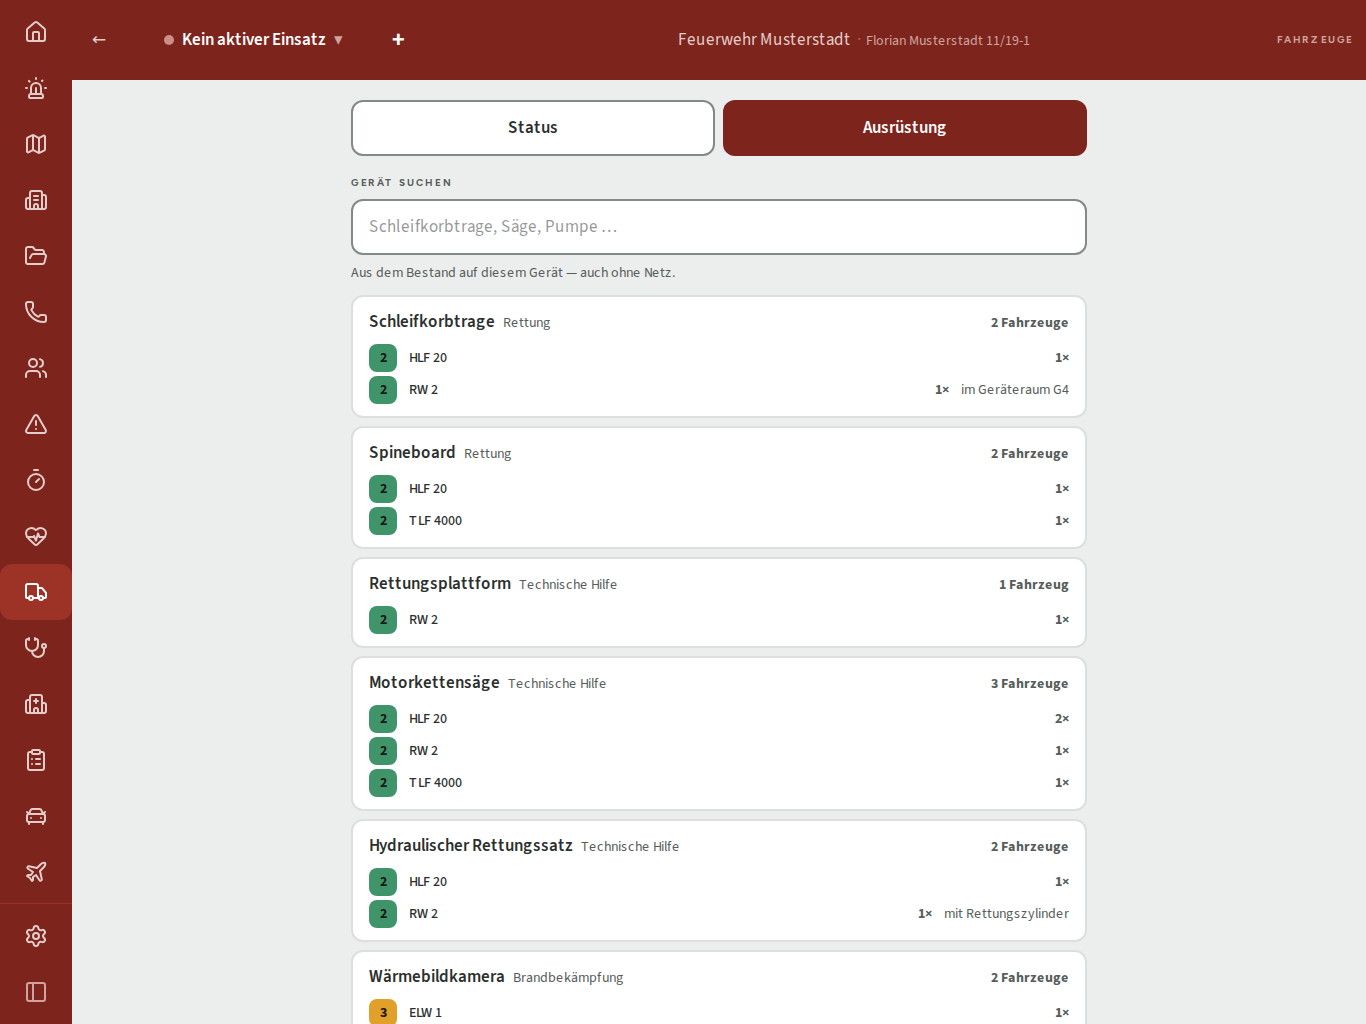
Task: Open the map icon in sidebar
Action: (36, 144)
